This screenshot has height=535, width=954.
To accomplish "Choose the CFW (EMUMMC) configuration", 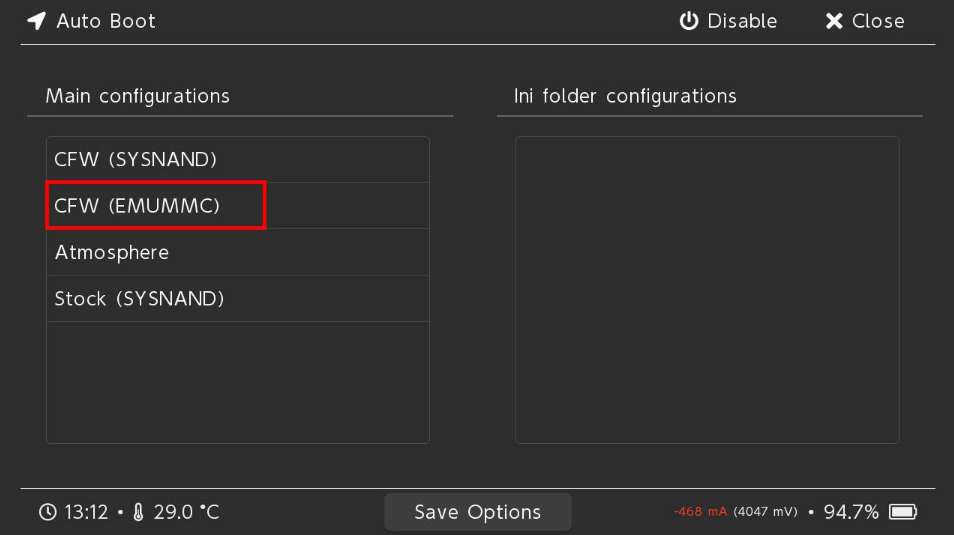I will pos(137,206).
